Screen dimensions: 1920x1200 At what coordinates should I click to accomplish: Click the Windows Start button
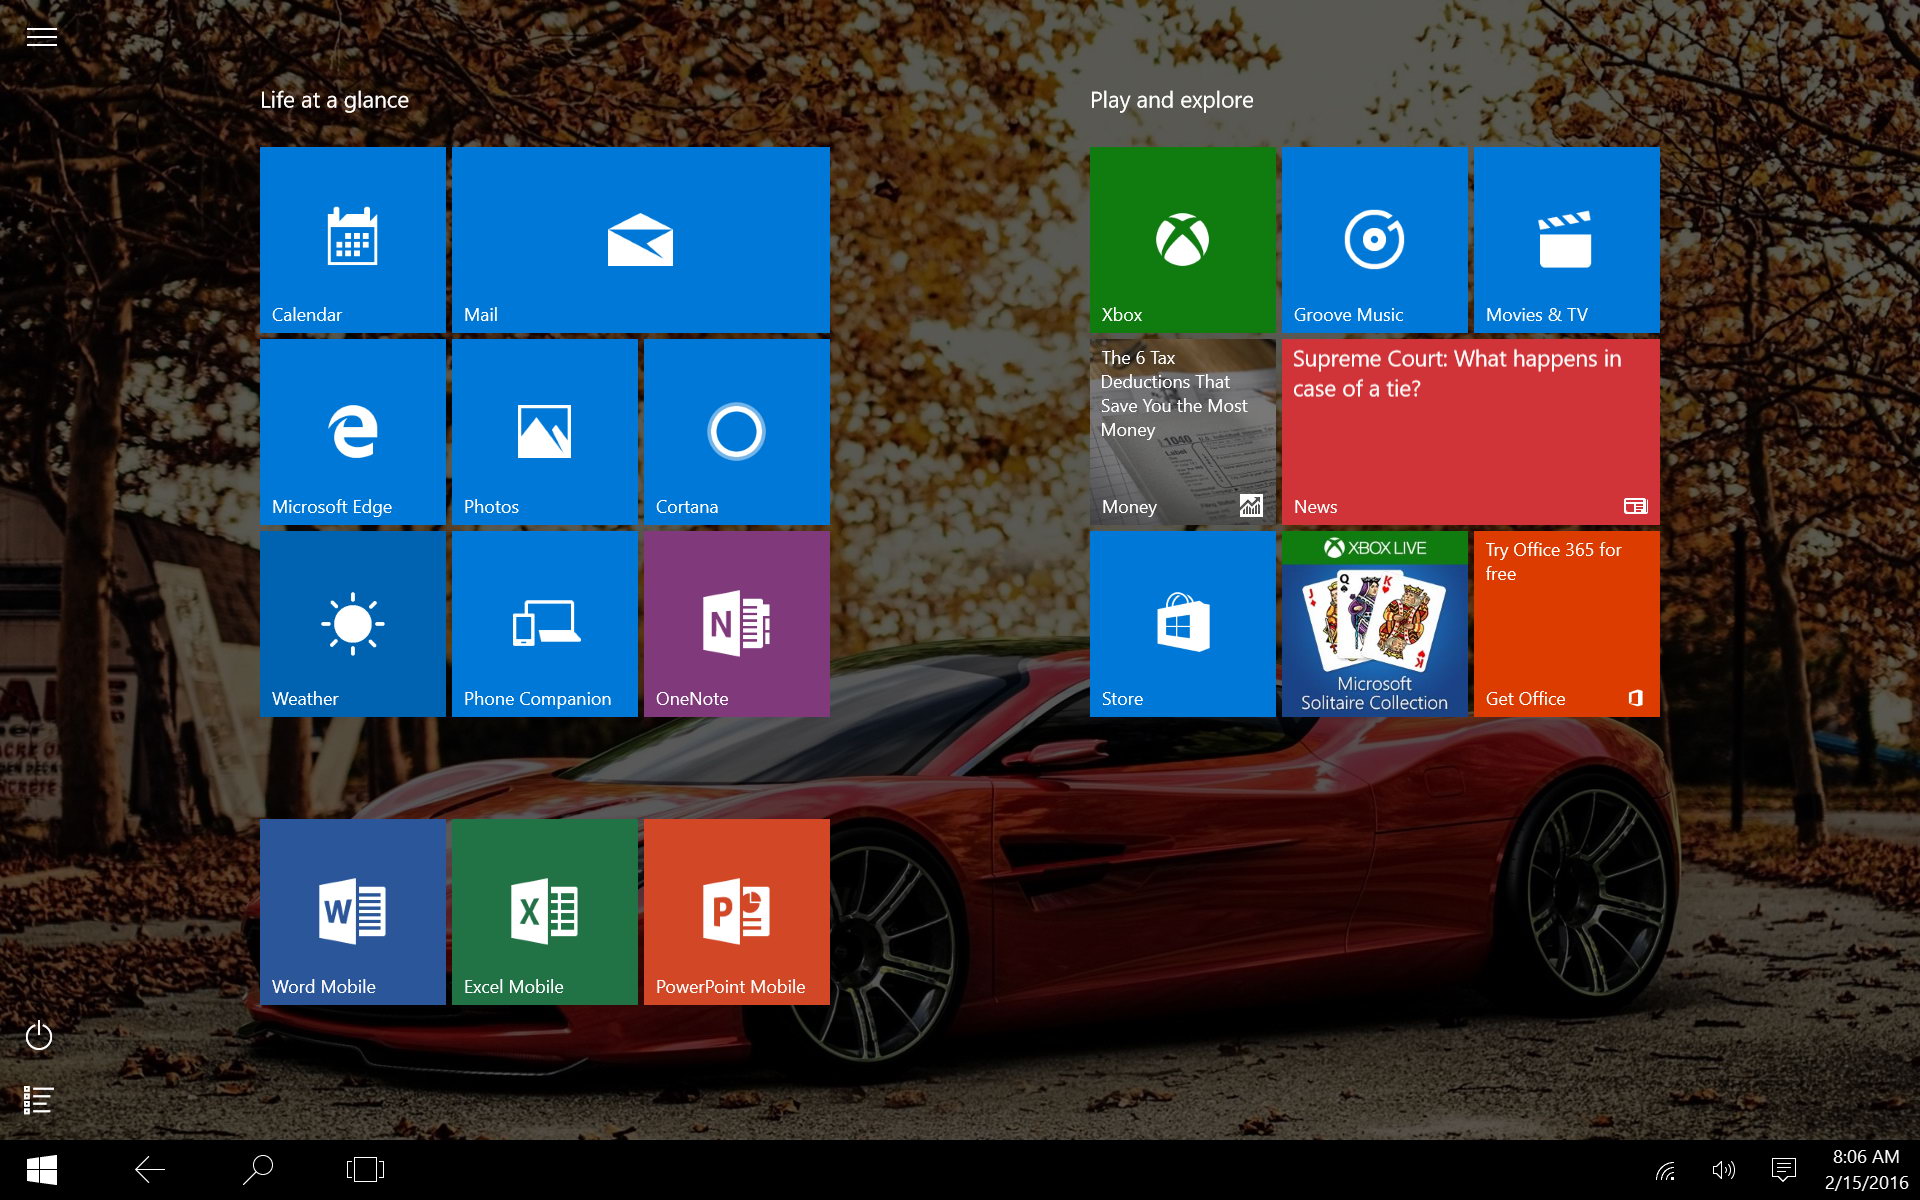coord(41,1170)
